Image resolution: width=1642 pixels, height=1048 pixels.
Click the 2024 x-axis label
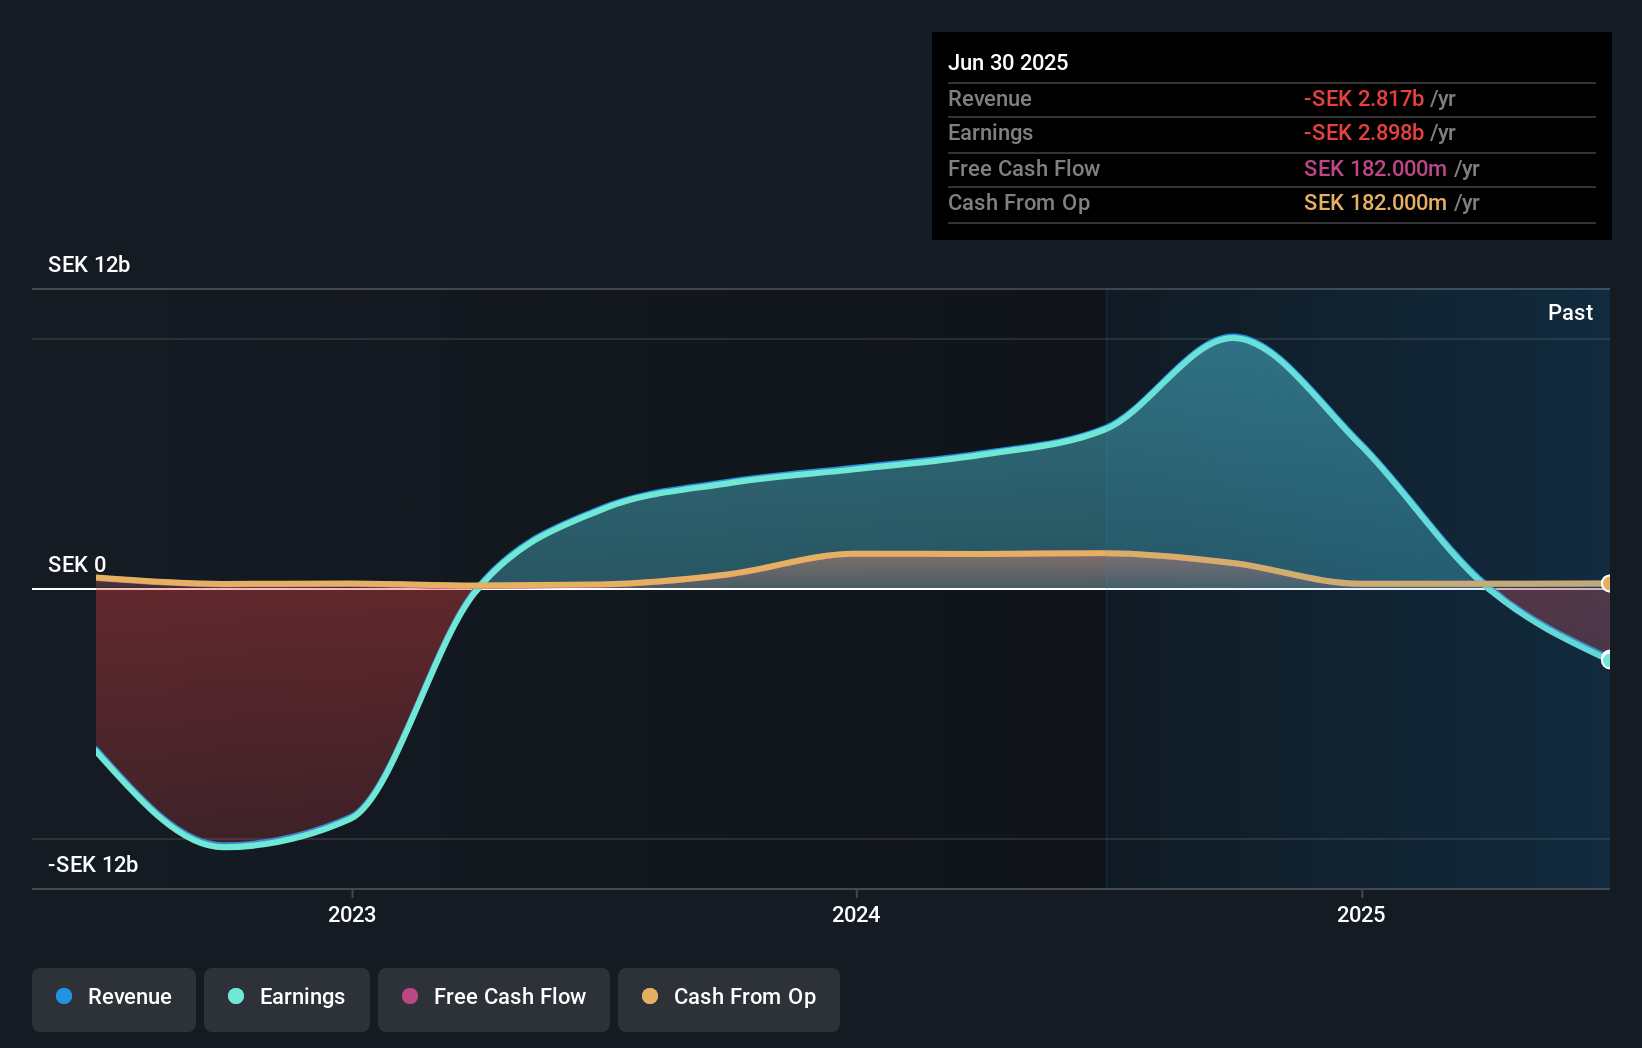click(x=856, y=914)
